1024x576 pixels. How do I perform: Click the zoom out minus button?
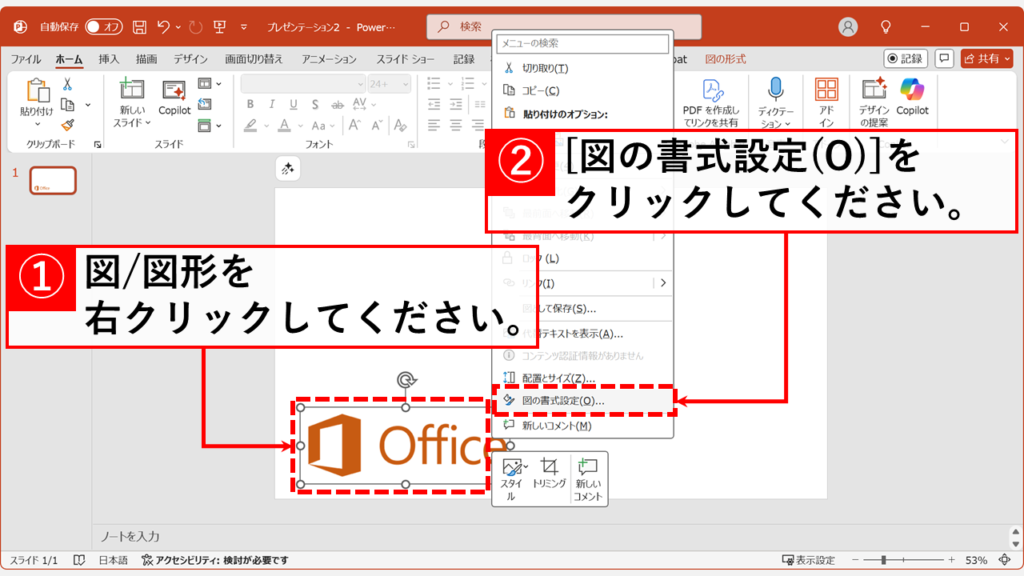(855, 560)
